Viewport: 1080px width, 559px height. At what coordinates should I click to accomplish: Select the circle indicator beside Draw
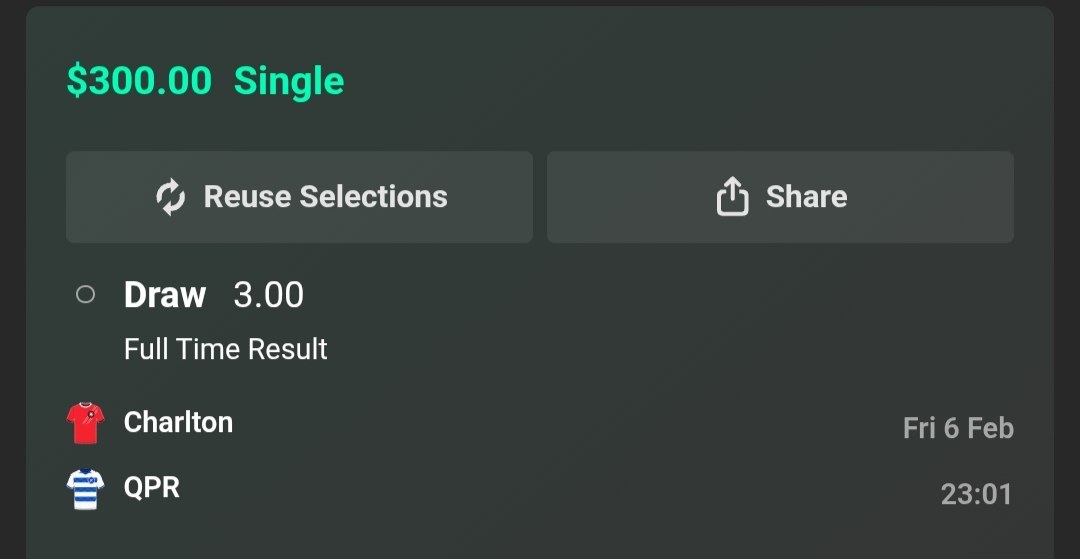click(x=86, y=295)
